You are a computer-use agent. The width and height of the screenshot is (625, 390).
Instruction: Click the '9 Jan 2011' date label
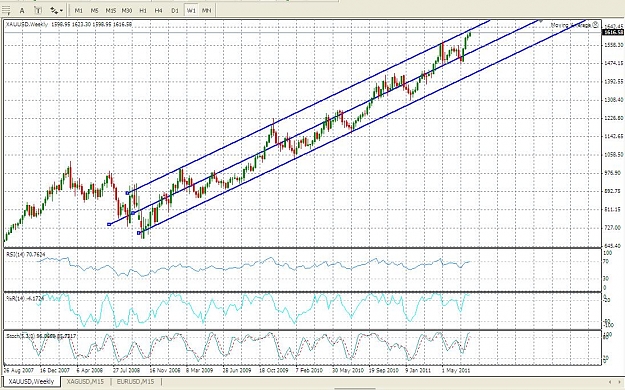(418, 370)
